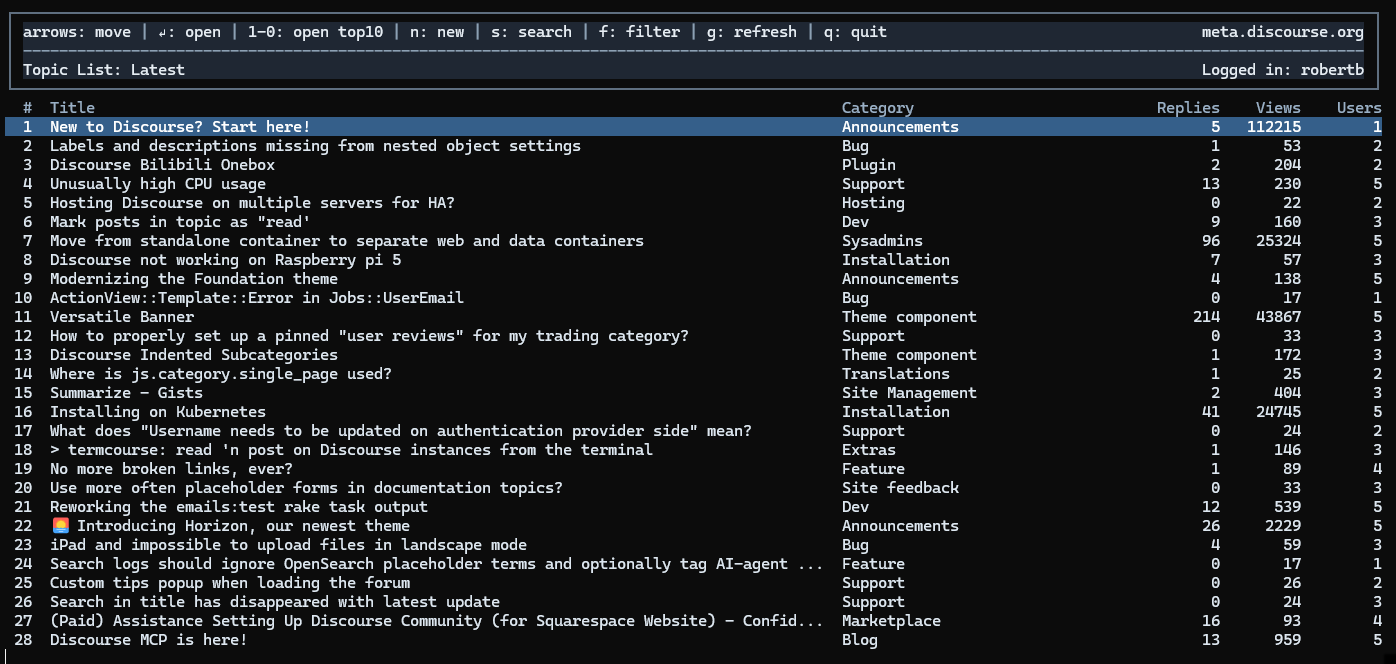Click "Topic List: Latest" heading
Image resolution: width=1396 pixels, height=664 pixels.
pos(104,70)
